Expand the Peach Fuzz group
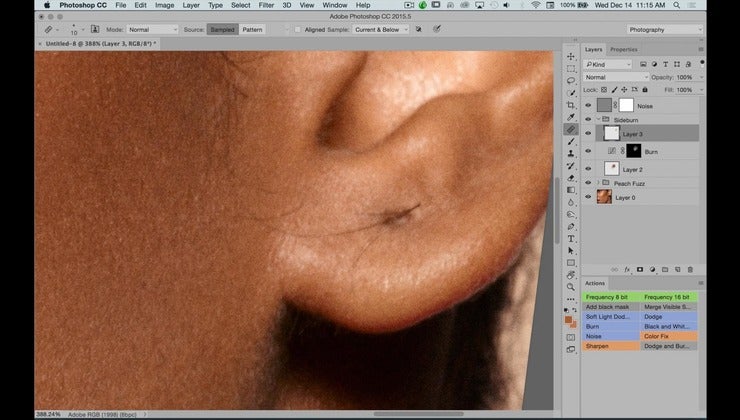The image size is (740, 420). [x=598, y=183]
